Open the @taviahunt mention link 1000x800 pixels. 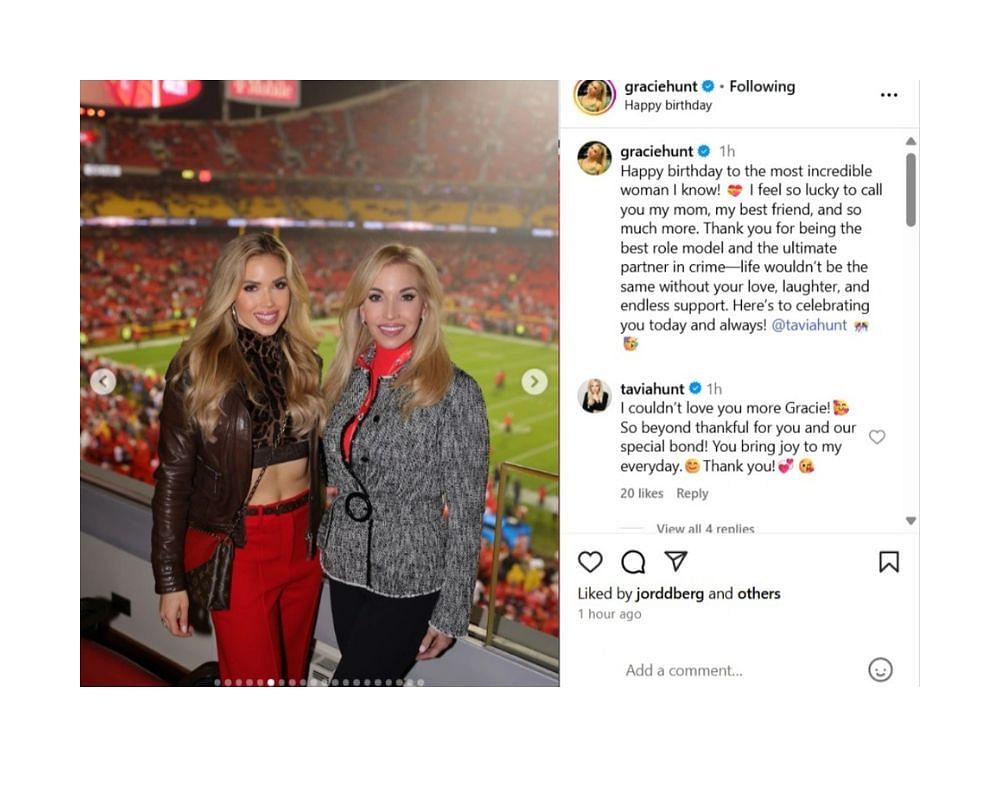[809, 325]
